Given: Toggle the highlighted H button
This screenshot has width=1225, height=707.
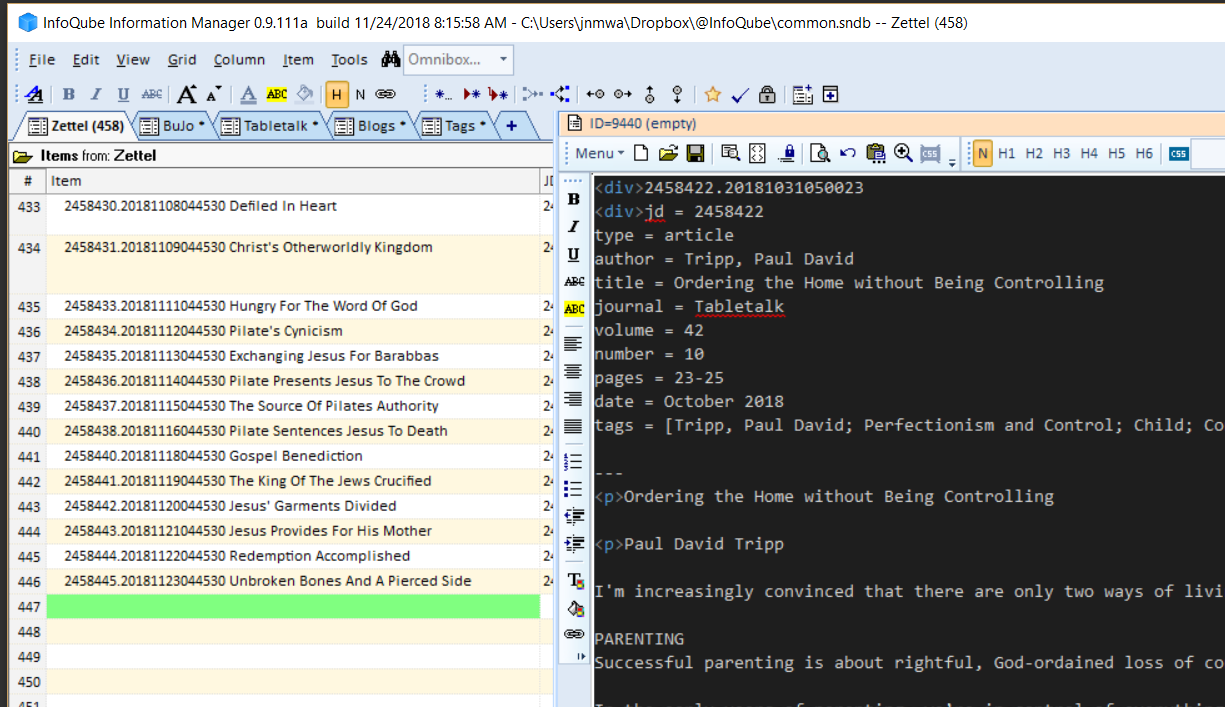Looking at the screenshot, I should [x=337, y=94].
